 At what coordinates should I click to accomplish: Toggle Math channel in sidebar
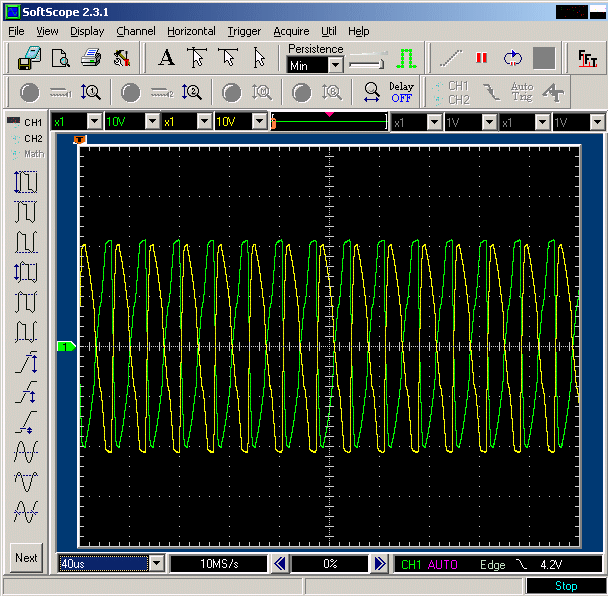point(27,154)
